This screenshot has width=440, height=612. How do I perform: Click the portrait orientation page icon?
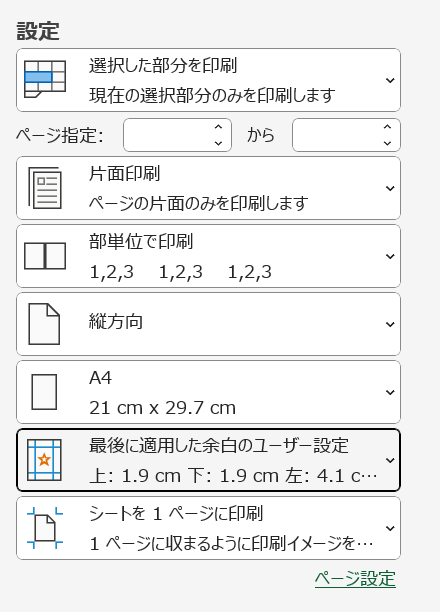[44, 324]
